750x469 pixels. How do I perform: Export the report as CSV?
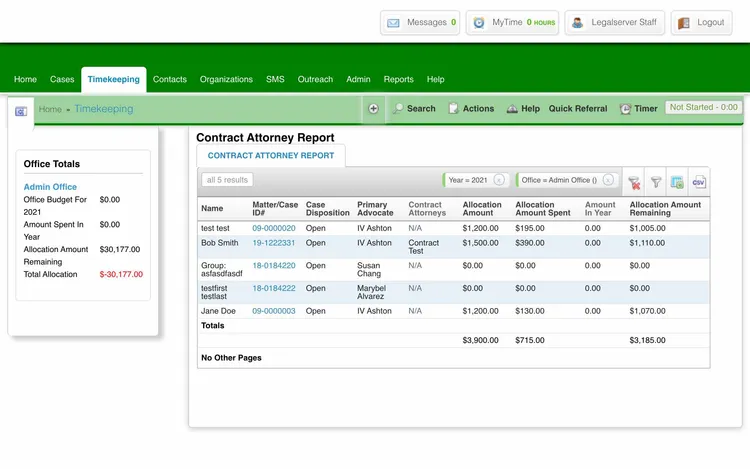tap(698, 181)
